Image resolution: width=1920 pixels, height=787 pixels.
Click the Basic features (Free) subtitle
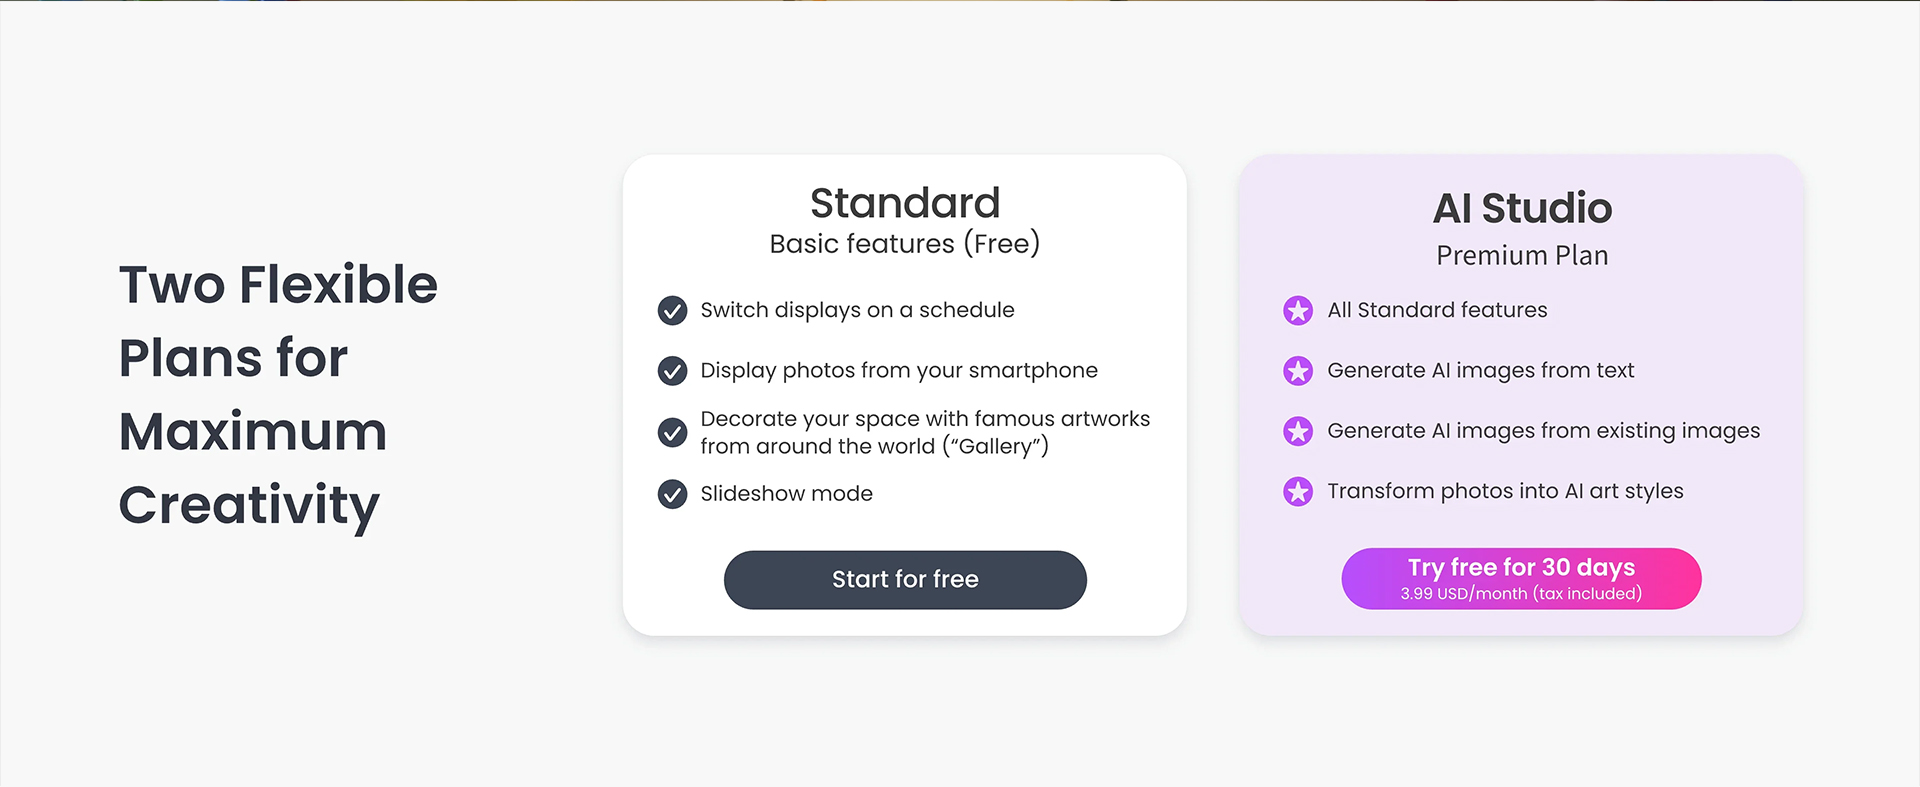(x=905, y=244)
